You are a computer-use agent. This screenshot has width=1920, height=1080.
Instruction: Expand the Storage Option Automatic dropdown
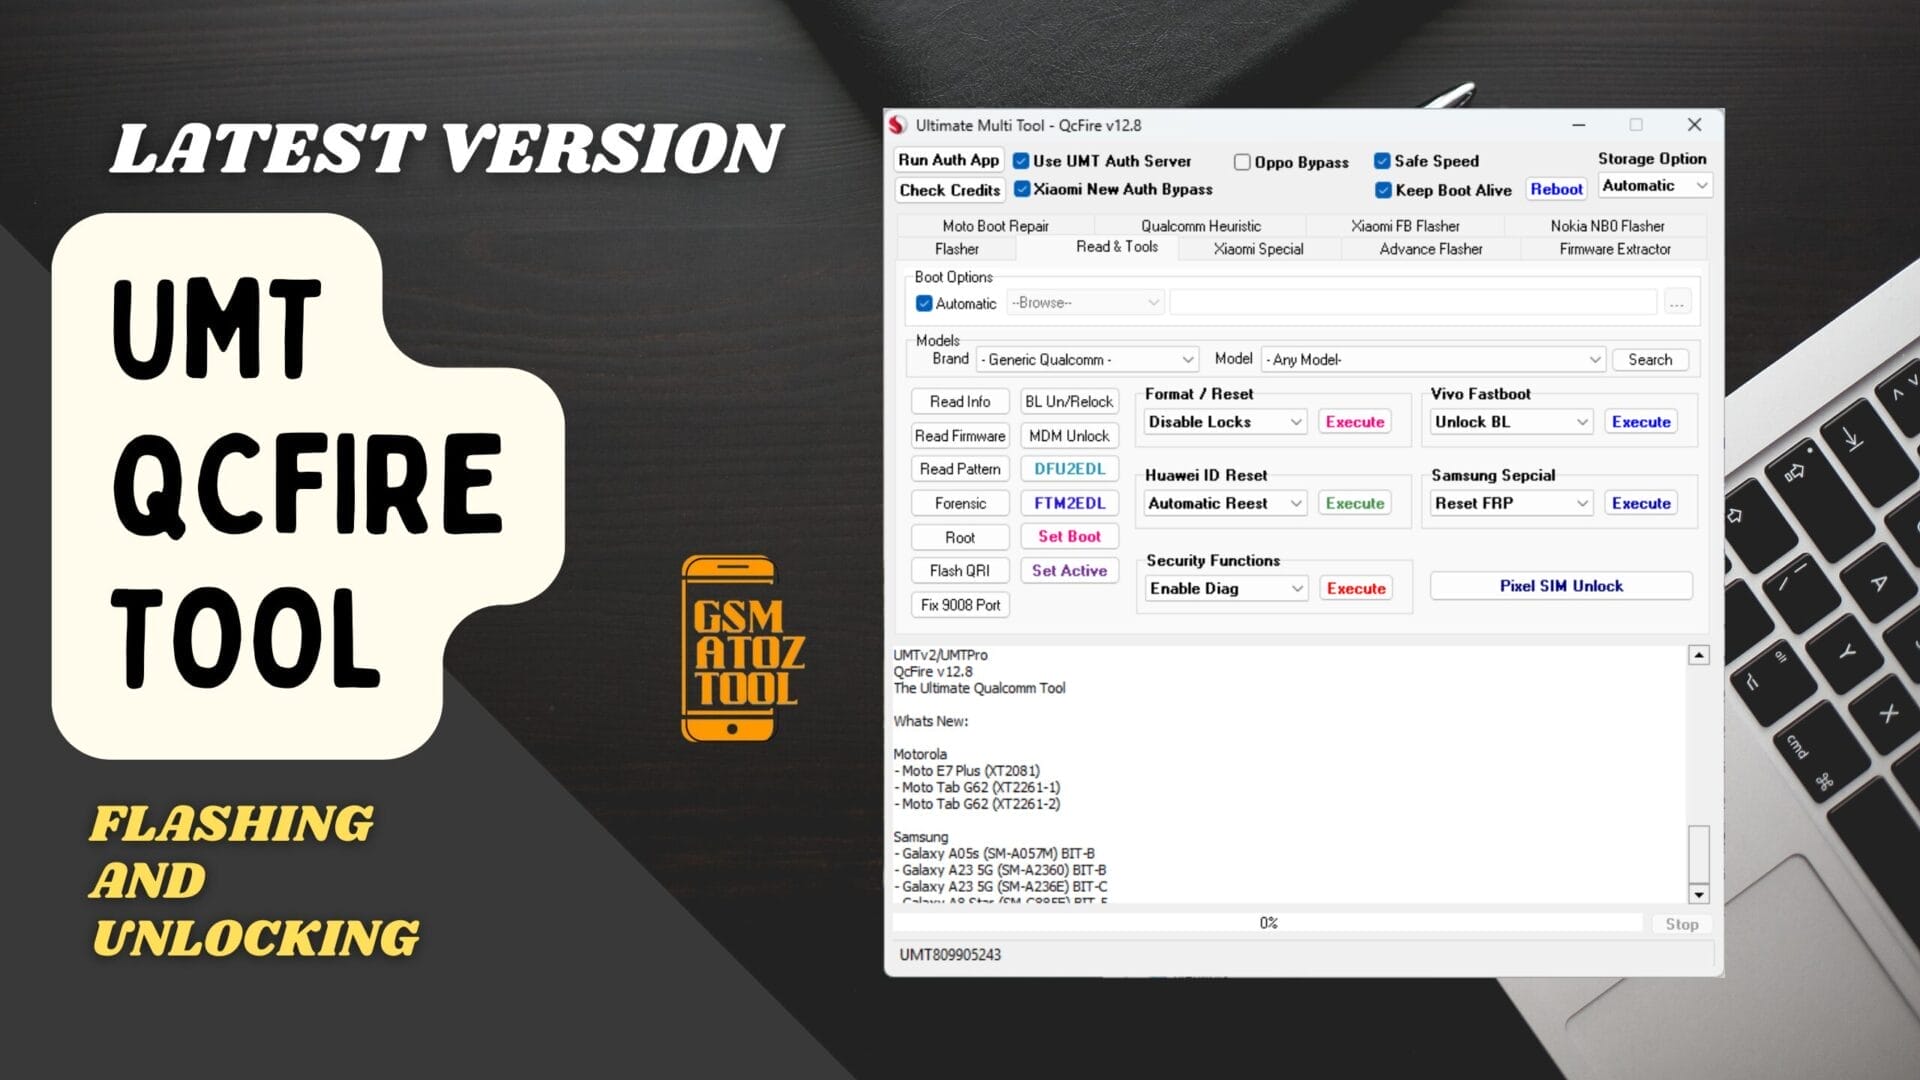click(x=1655, y=186)
